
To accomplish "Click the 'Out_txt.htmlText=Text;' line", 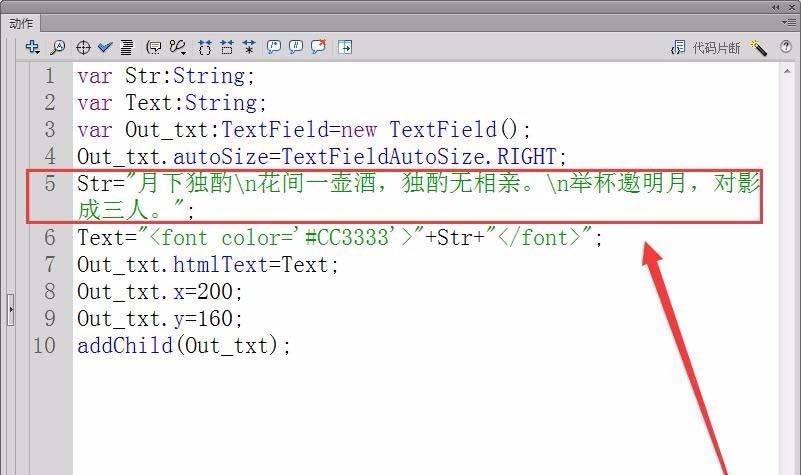I will [207, 265].
